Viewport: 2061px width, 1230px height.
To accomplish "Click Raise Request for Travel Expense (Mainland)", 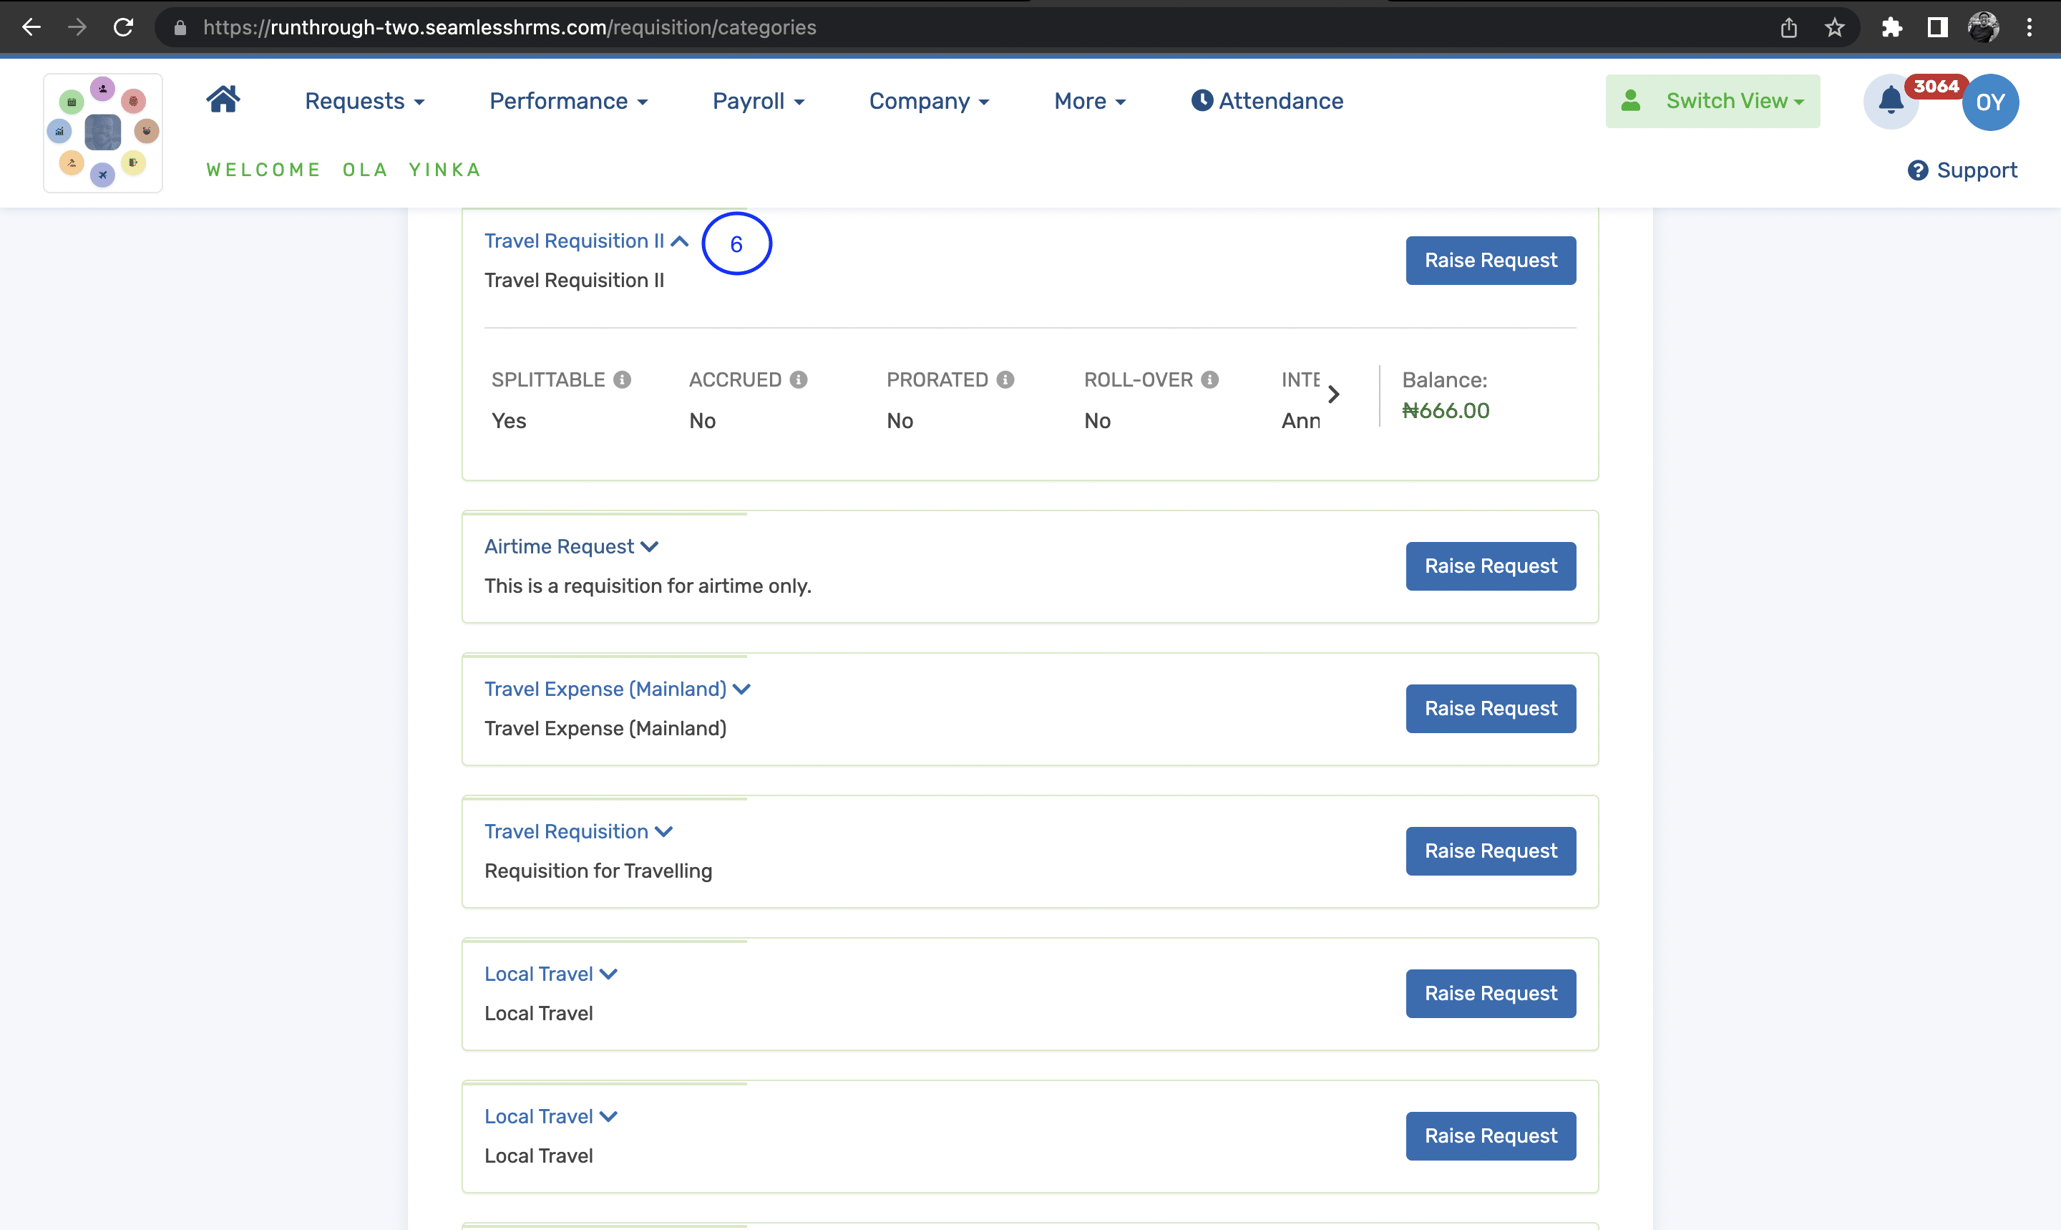I will (1490, 708).
